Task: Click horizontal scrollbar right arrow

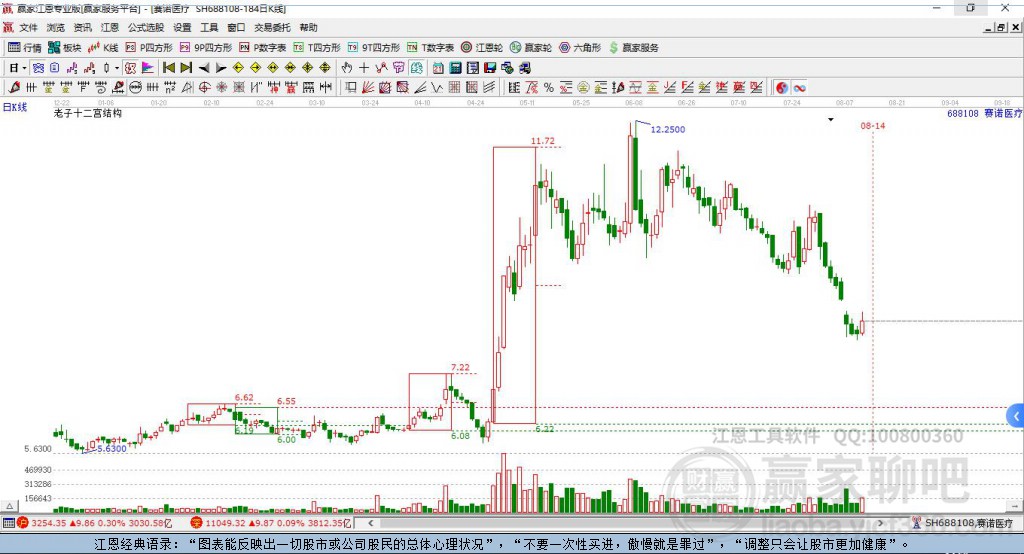Action: click(880, 523)
